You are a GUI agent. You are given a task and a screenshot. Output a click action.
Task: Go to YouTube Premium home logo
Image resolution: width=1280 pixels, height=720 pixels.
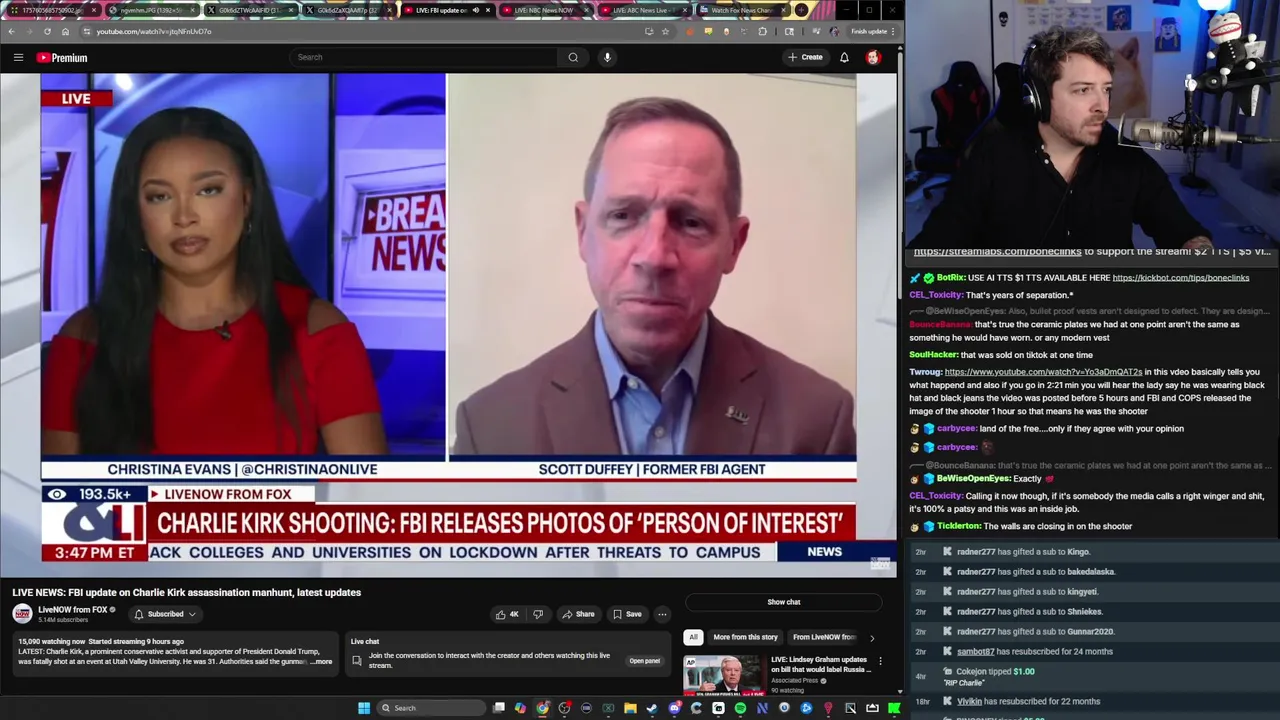tap(62, 57)
